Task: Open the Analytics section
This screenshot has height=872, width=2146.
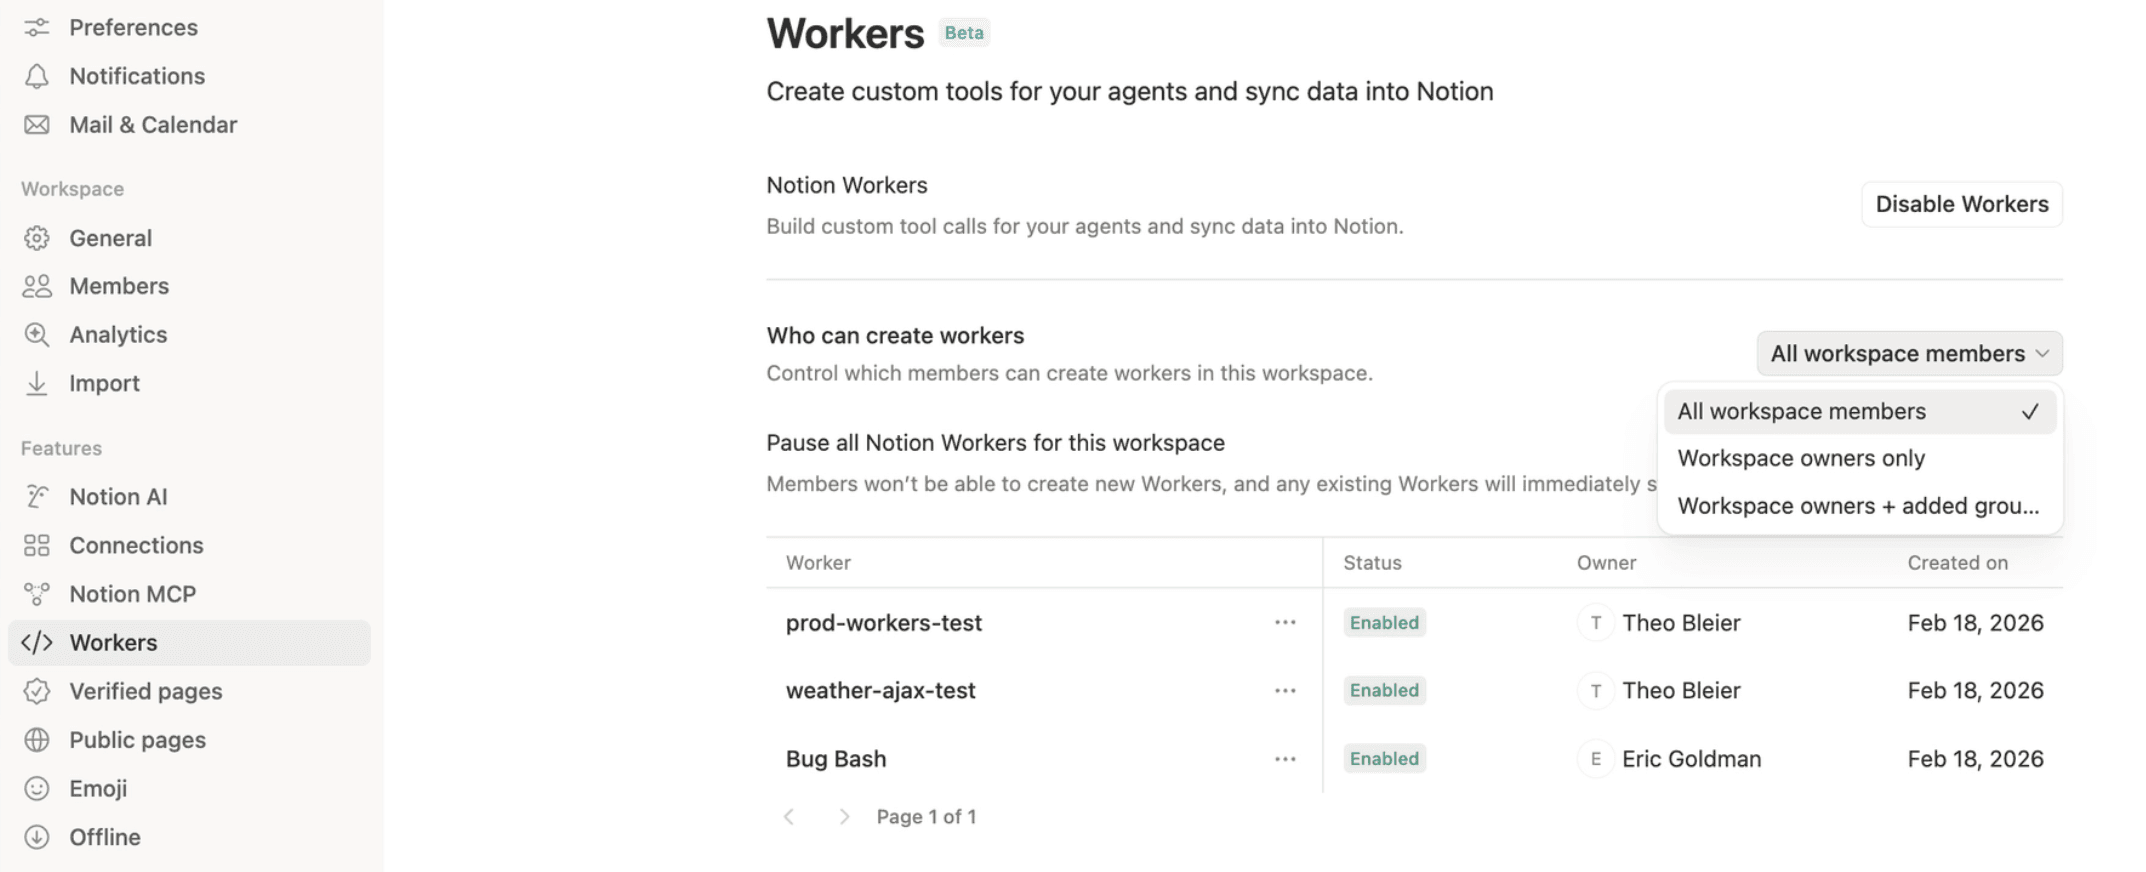Action: click(189, 334)
